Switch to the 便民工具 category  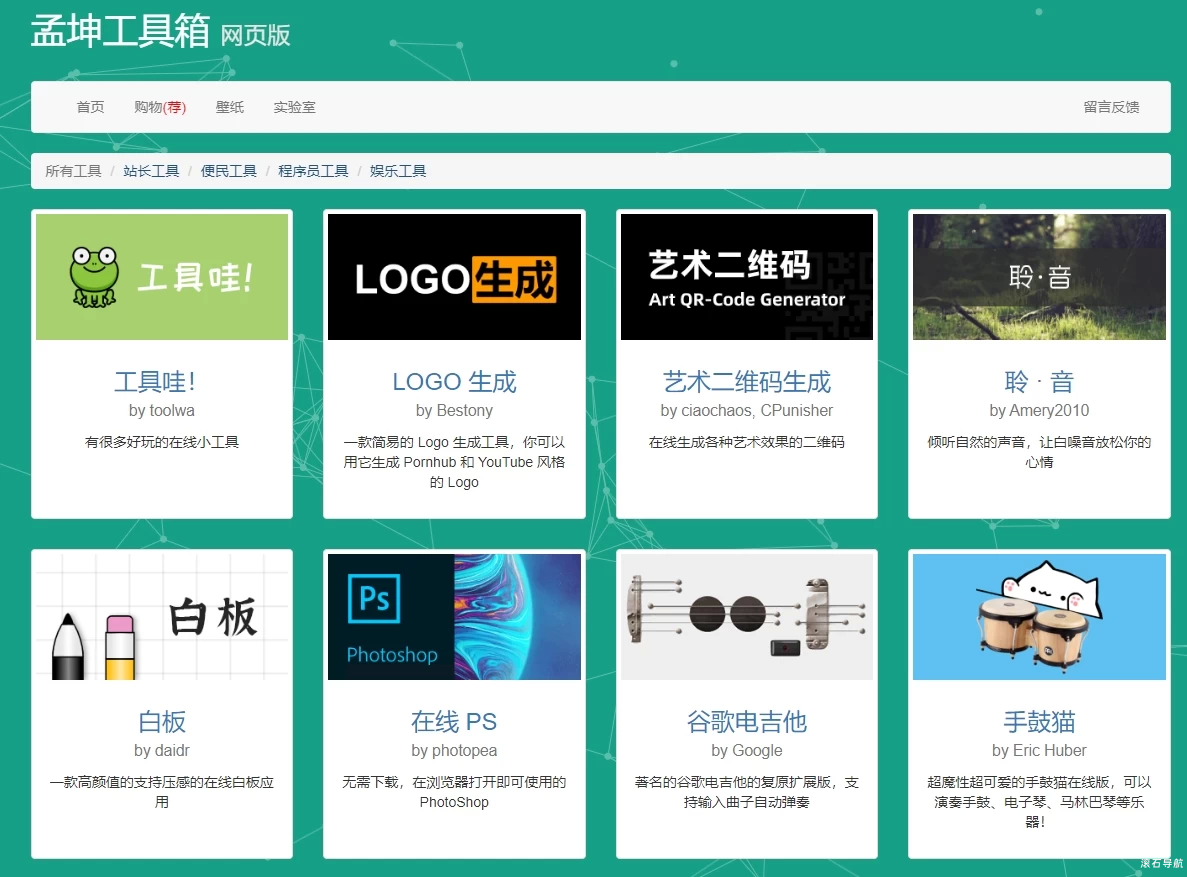pyautogui.click(x=228, y=170)
